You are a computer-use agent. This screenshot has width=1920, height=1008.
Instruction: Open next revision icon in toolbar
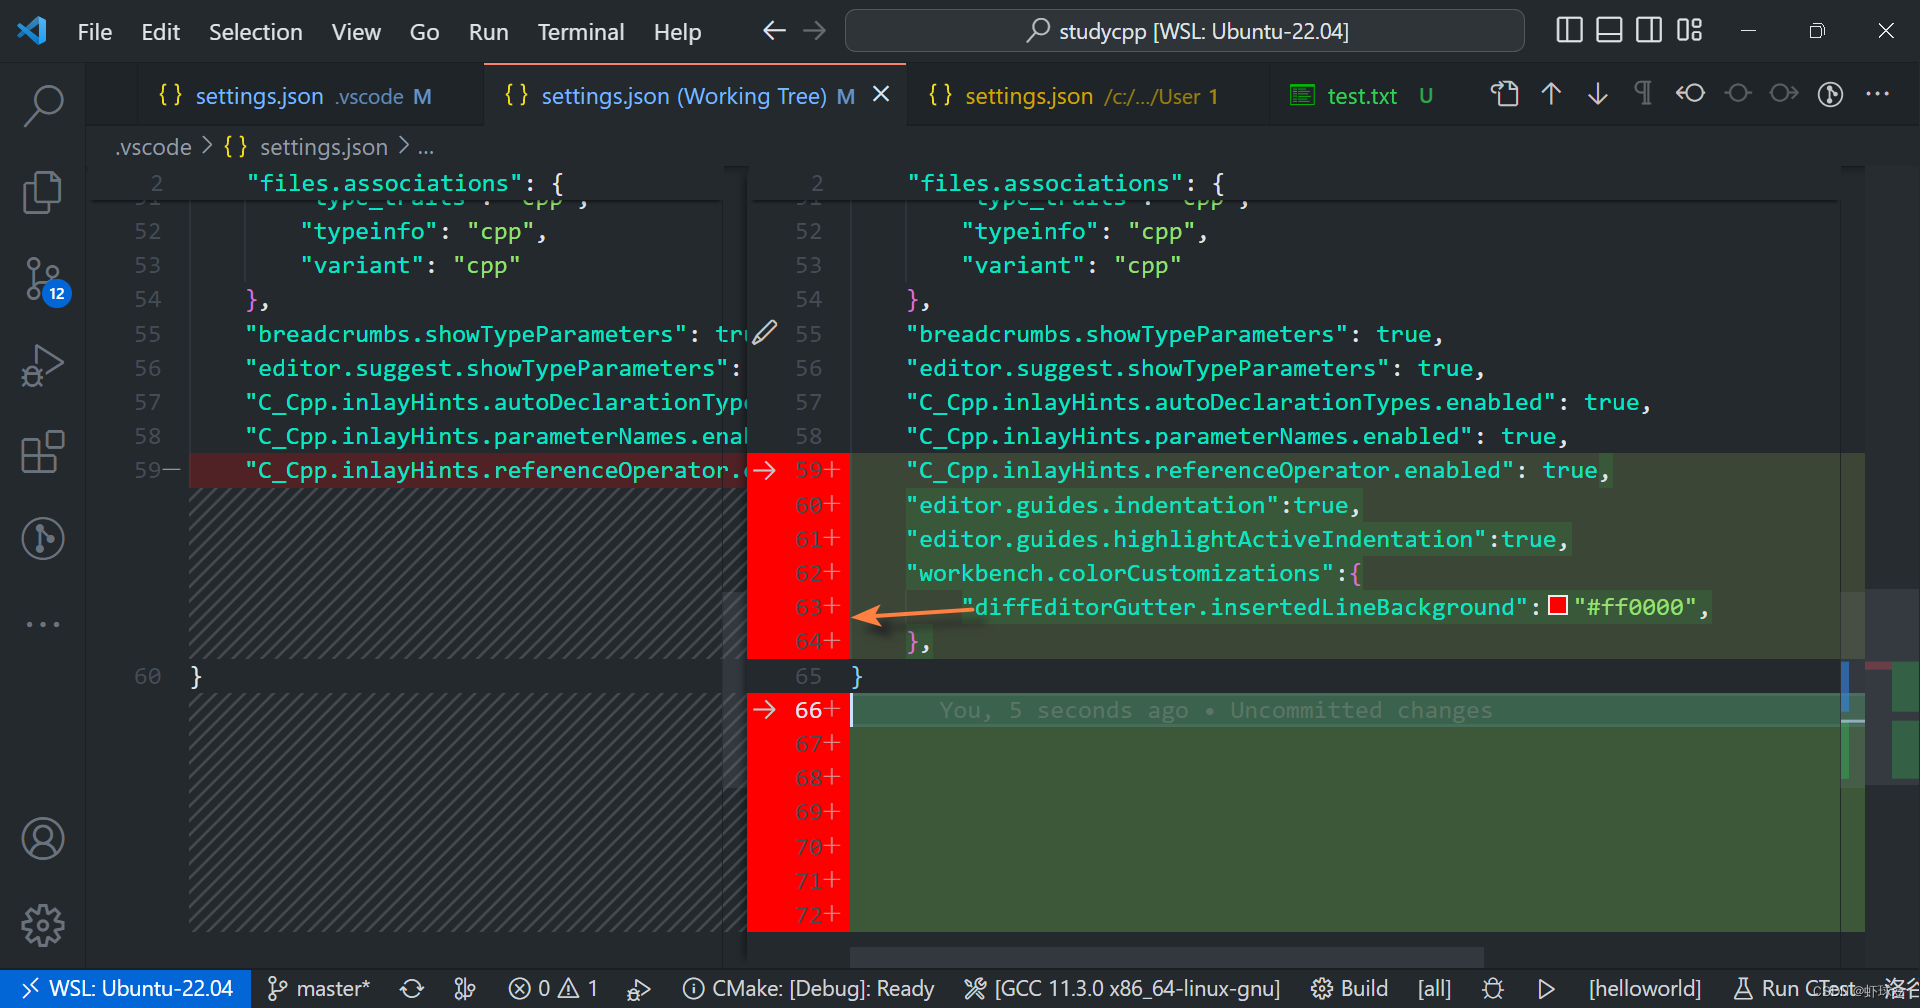(x=1784, y=94)
